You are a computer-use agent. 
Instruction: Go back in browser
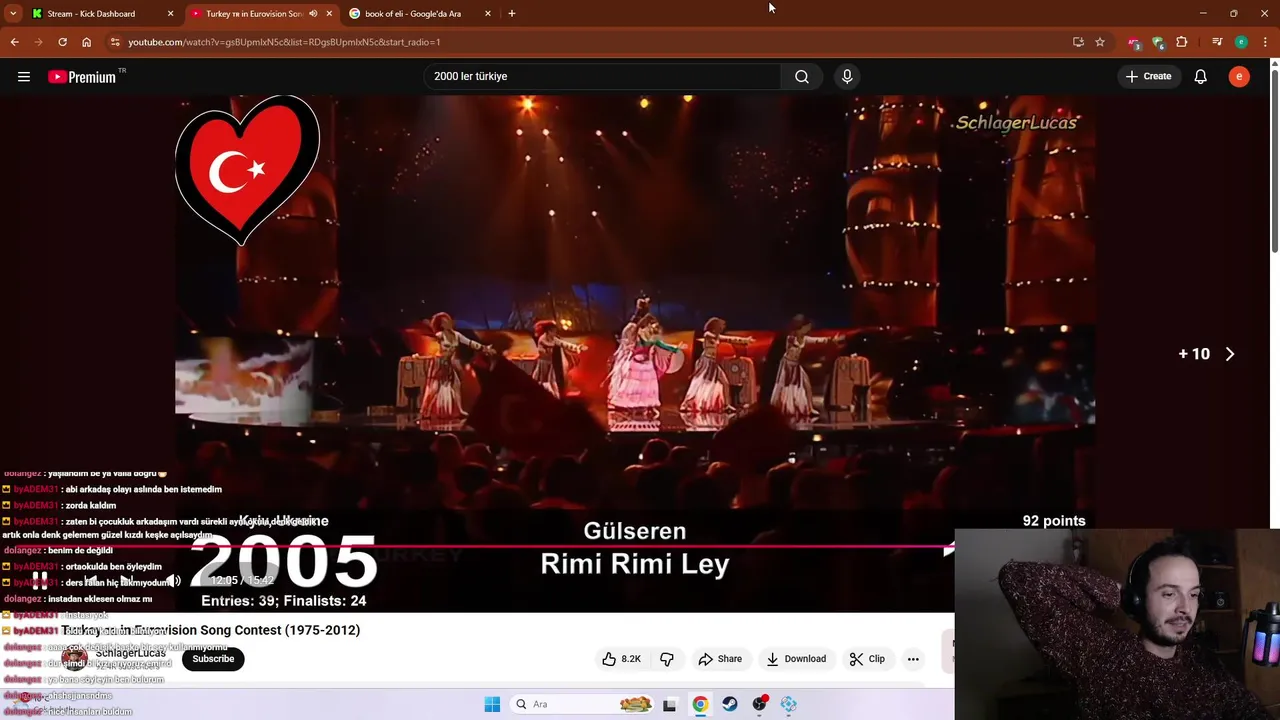pos(14,42)
